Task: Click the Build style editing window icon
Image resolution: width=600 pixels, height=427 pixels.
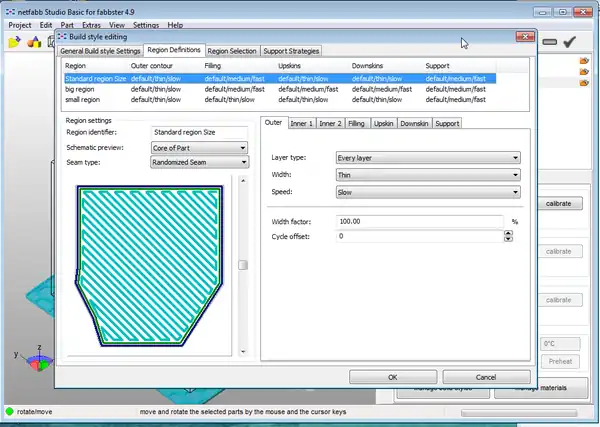Action: coord(62,35)
